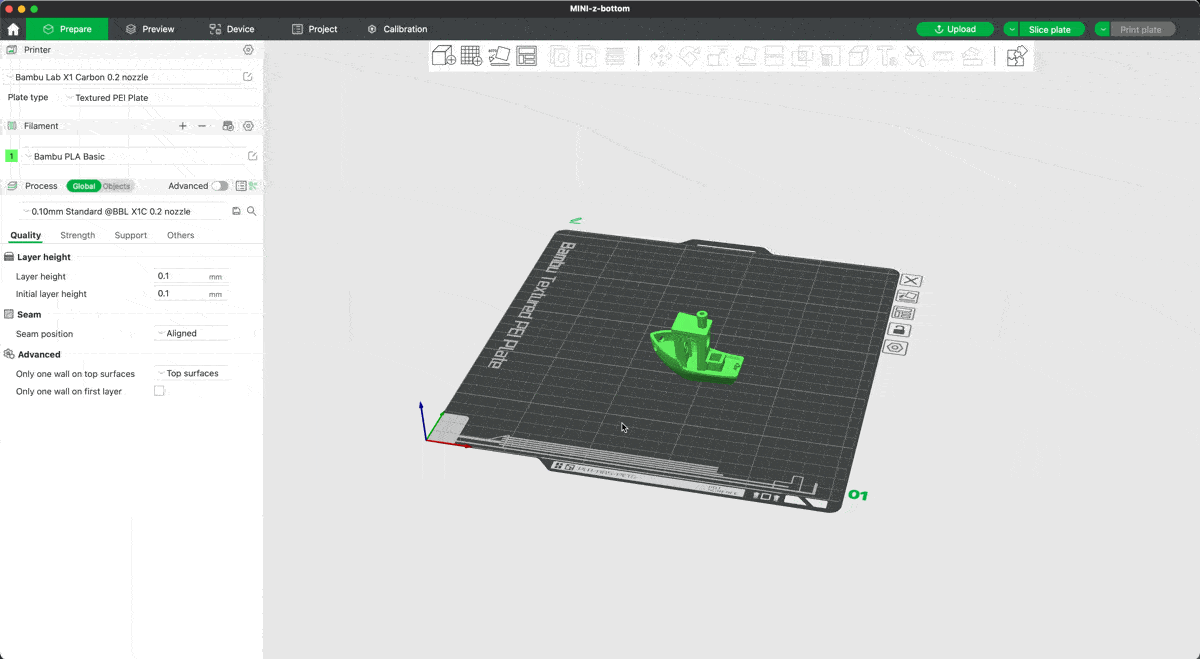1200x659 pixels.
Task: Click the green filament 1 color swatch
Action: (x=12, y=156)
